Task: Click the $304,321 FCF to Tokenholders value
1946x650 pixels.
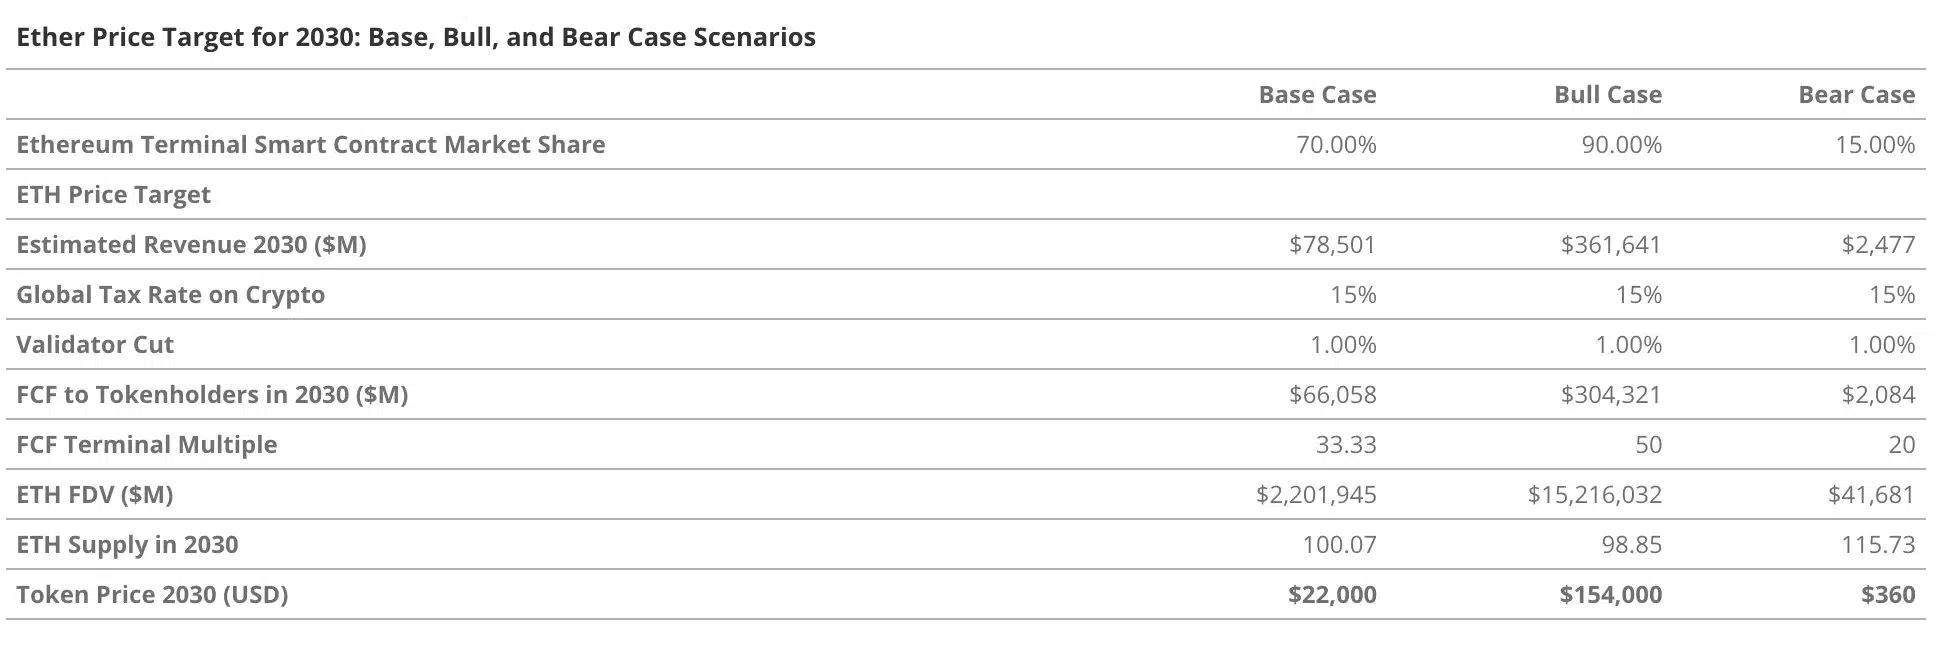Action: pos(1610,395)
